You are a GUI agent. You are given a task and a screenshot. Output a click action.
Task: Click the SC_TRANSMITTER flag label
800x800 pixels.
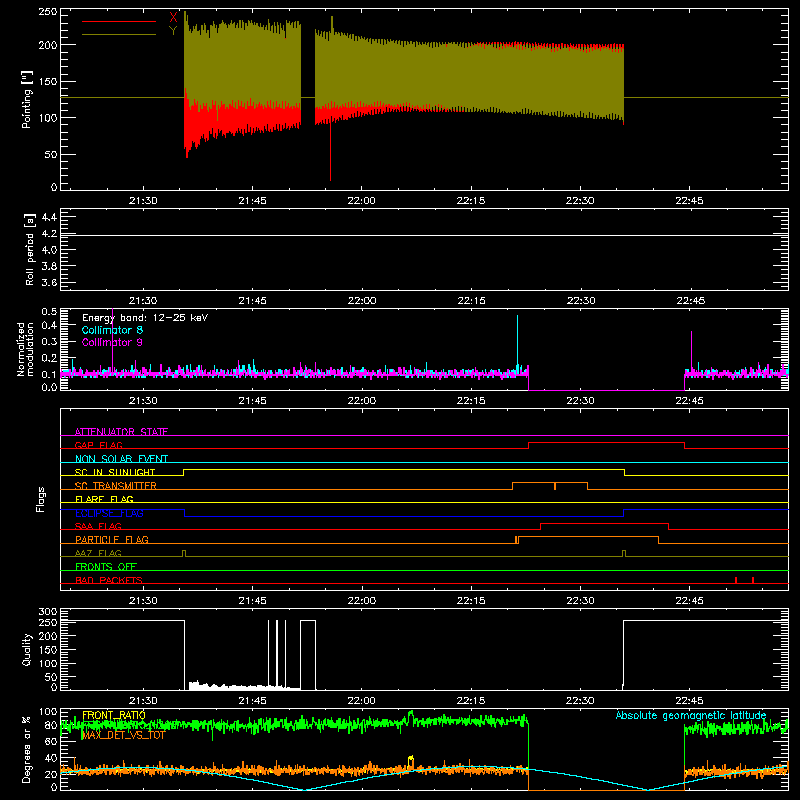tap(116, 485)
